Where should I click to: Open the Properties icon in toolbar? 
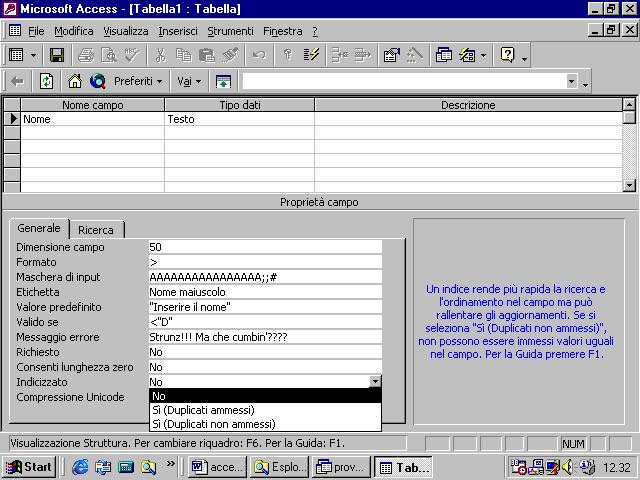tap(391, 55)
